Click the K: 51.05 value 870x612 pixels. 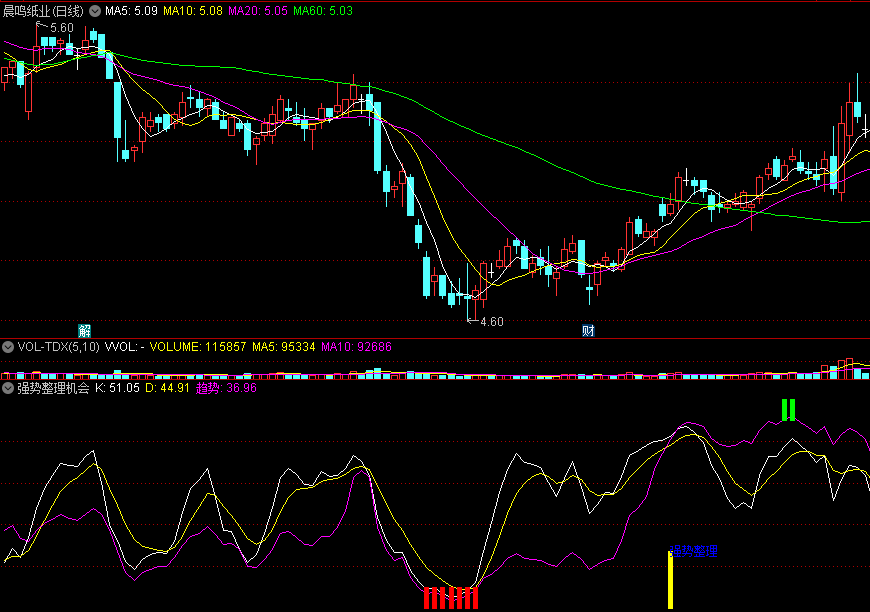click(x=117, y=388)
